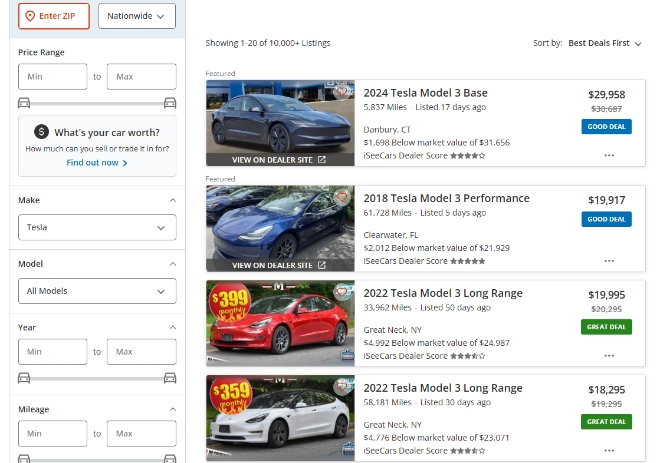This screenshot has height=463, width=660.
Task: Collapse the Year filter section
Action: 171,327
